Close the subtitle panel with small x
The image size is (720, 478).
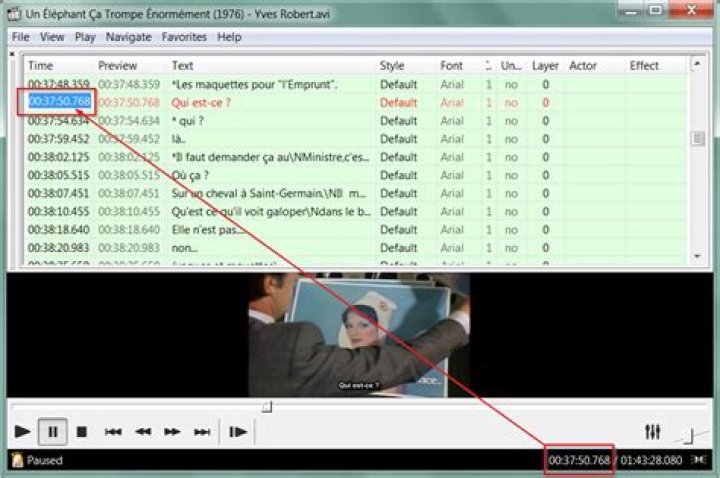[x=12, y=54]
